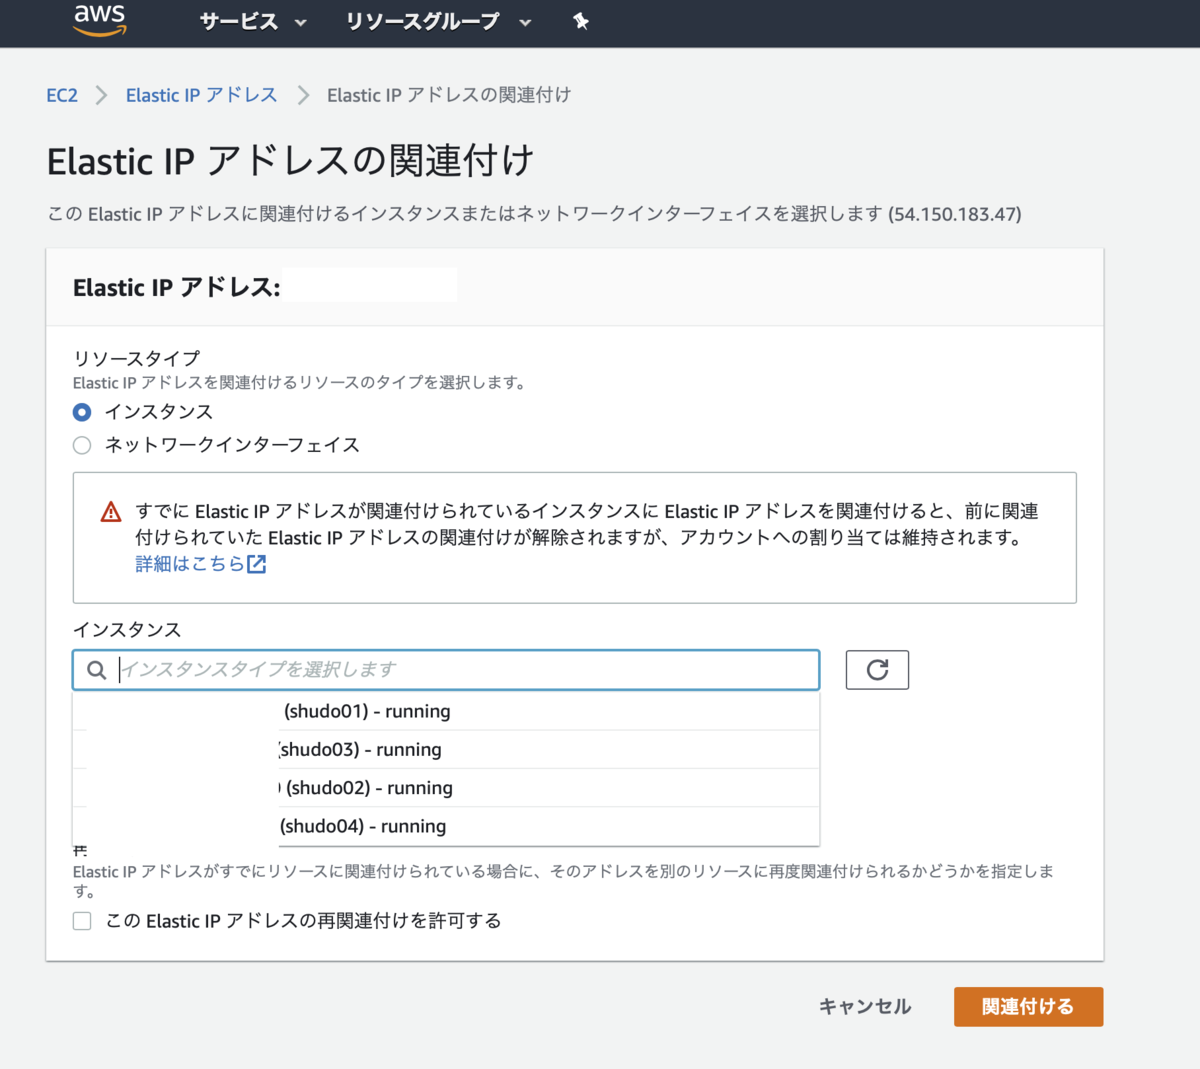Click the Elastic IP address 54.150.183.47 text
This screenshot has height=1069, width=1200.
[955, 214]
